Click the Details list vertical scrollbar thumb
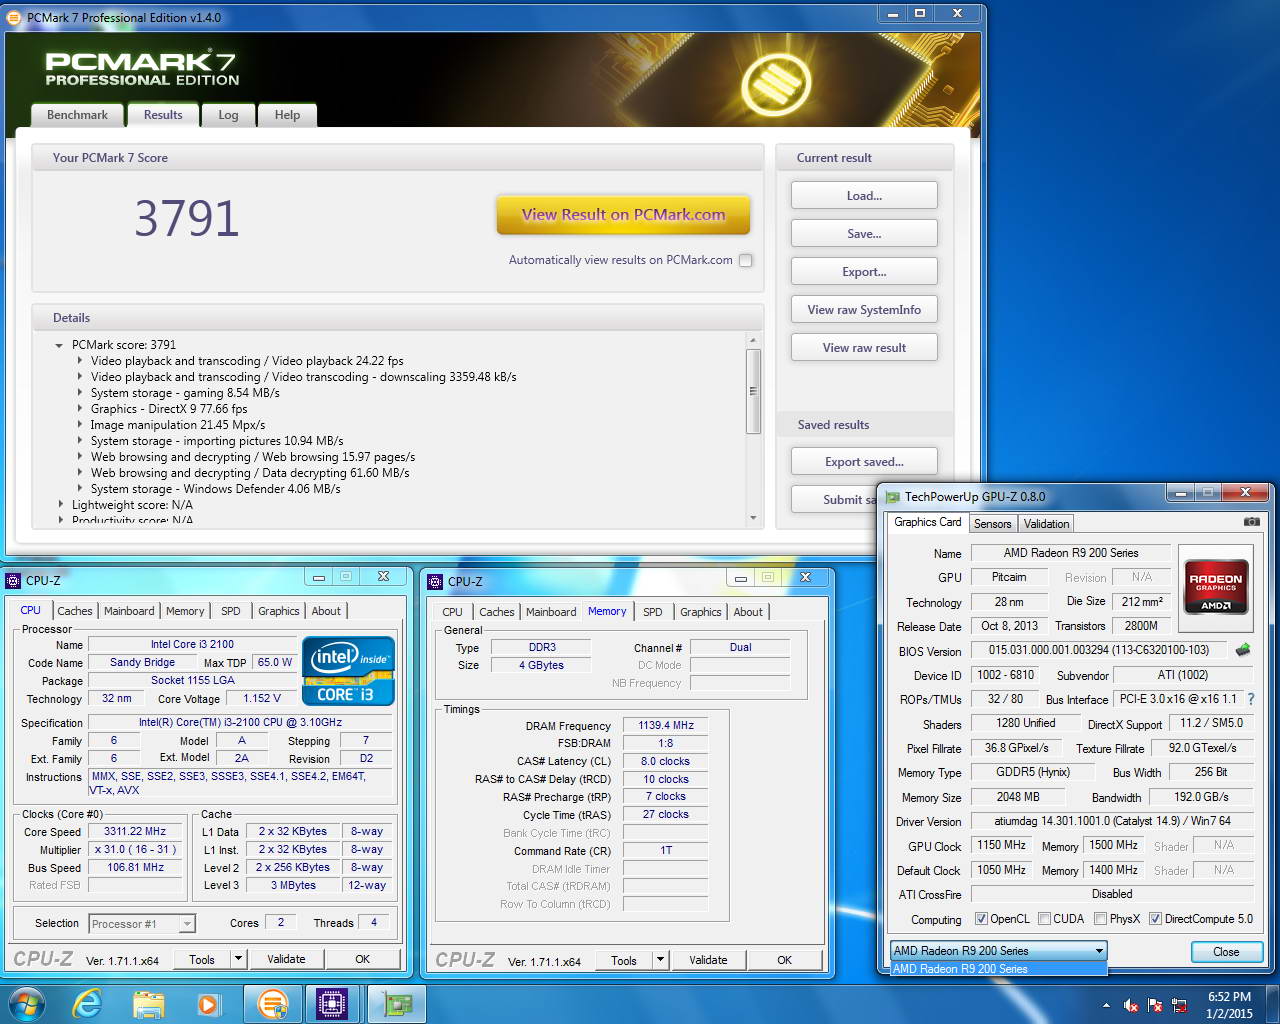 click(x=753, y=390)
